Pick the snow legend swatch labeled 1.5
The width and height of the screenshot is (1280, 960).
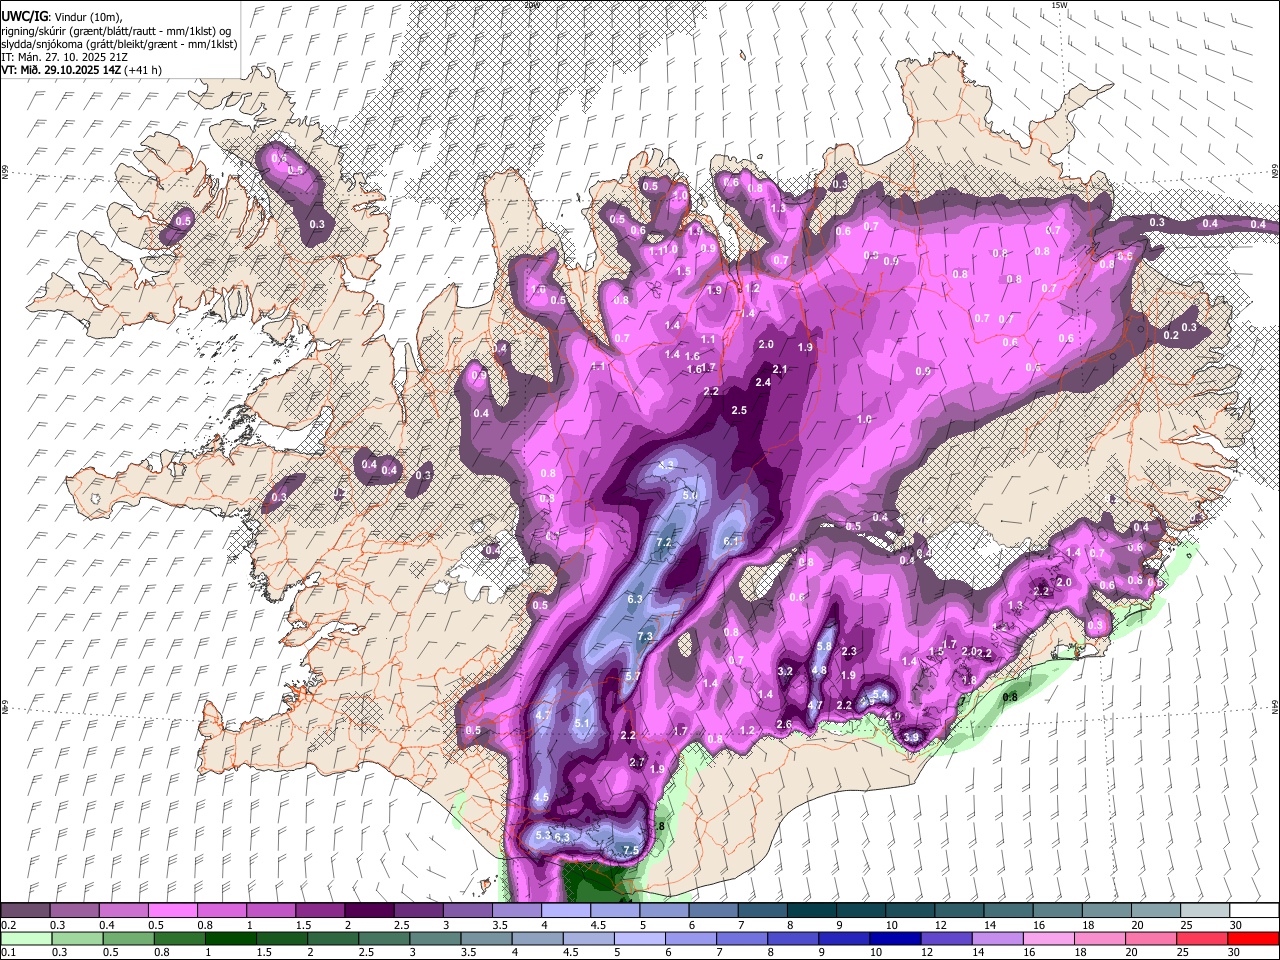[x=320, y=911]
